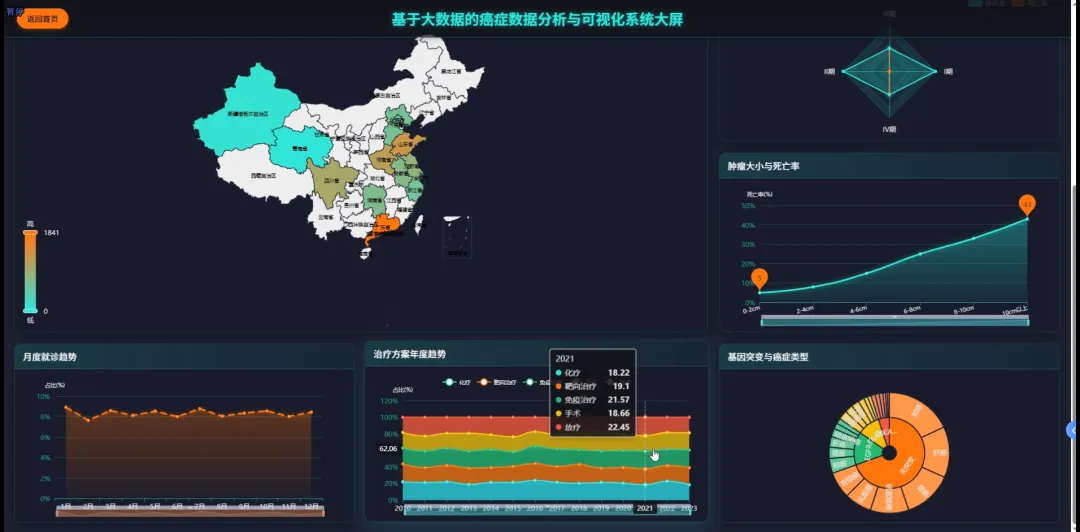Click the low-end handle of map color scale
Screen dimensions: 1080x532
(30, 311)
